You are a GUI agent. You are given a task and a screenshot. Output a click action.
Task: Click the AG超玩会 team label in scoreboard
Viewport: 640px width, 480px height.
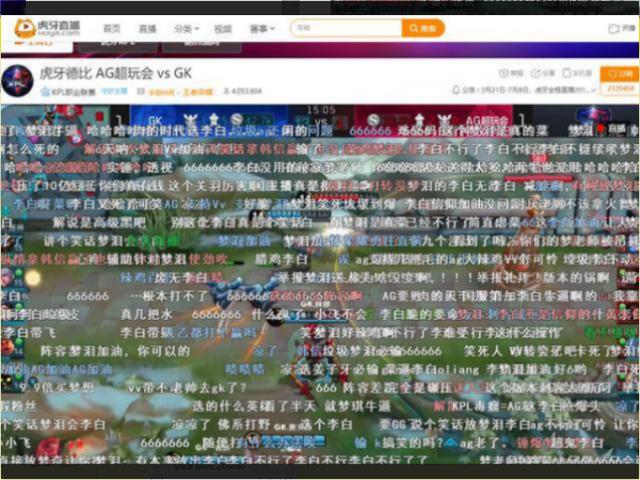[487, 121]
